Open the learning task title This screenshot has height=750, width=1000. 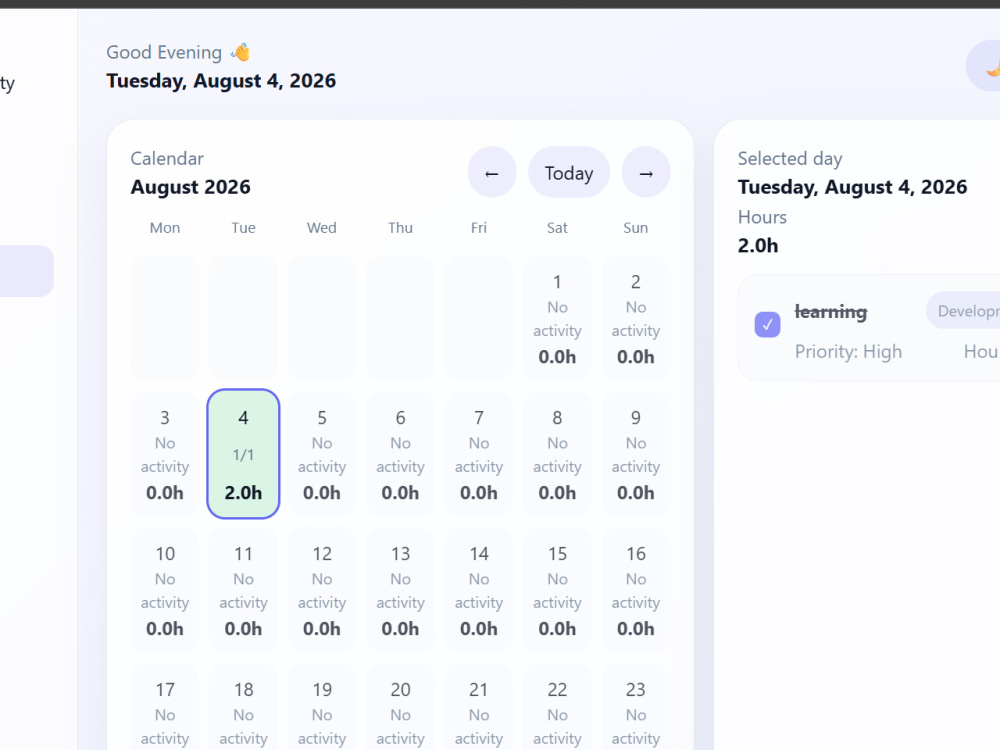click(x=830, y=312)
